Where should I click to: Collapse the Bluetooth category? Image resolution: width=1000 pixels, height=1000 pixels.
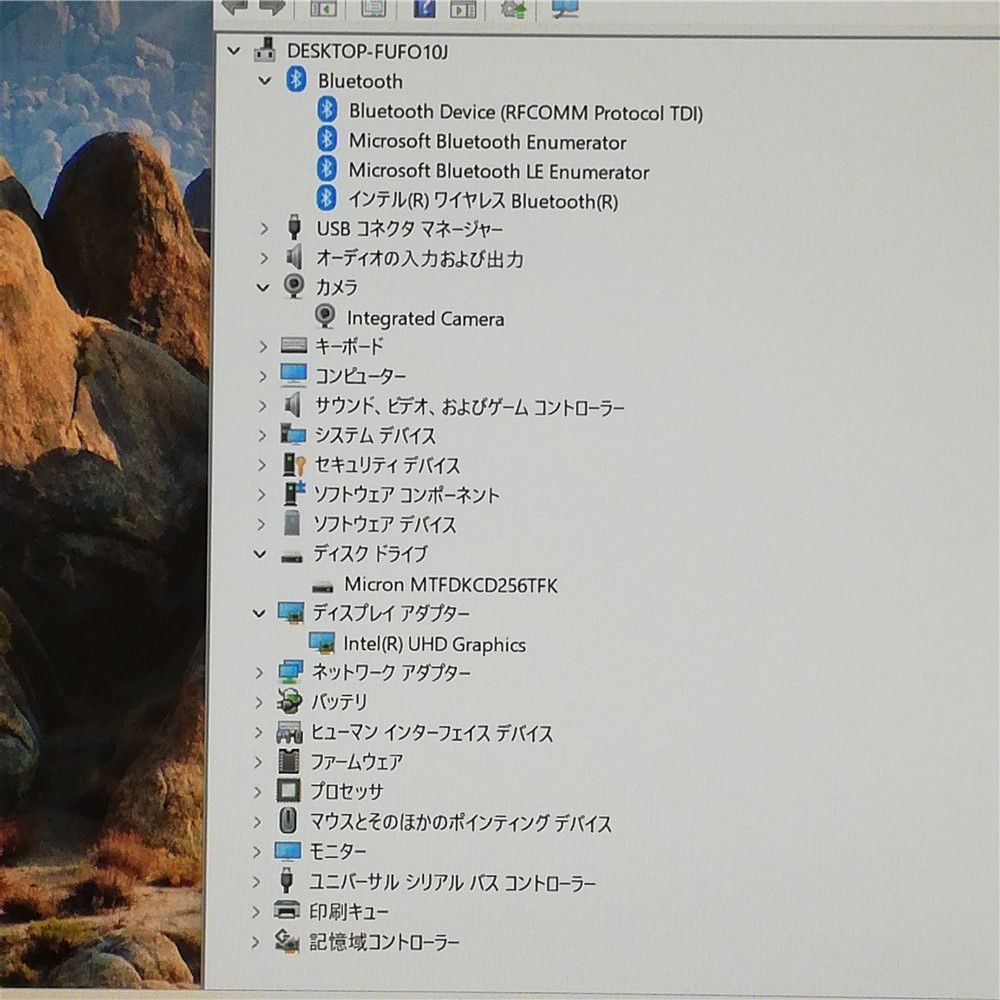pos(265,81)
